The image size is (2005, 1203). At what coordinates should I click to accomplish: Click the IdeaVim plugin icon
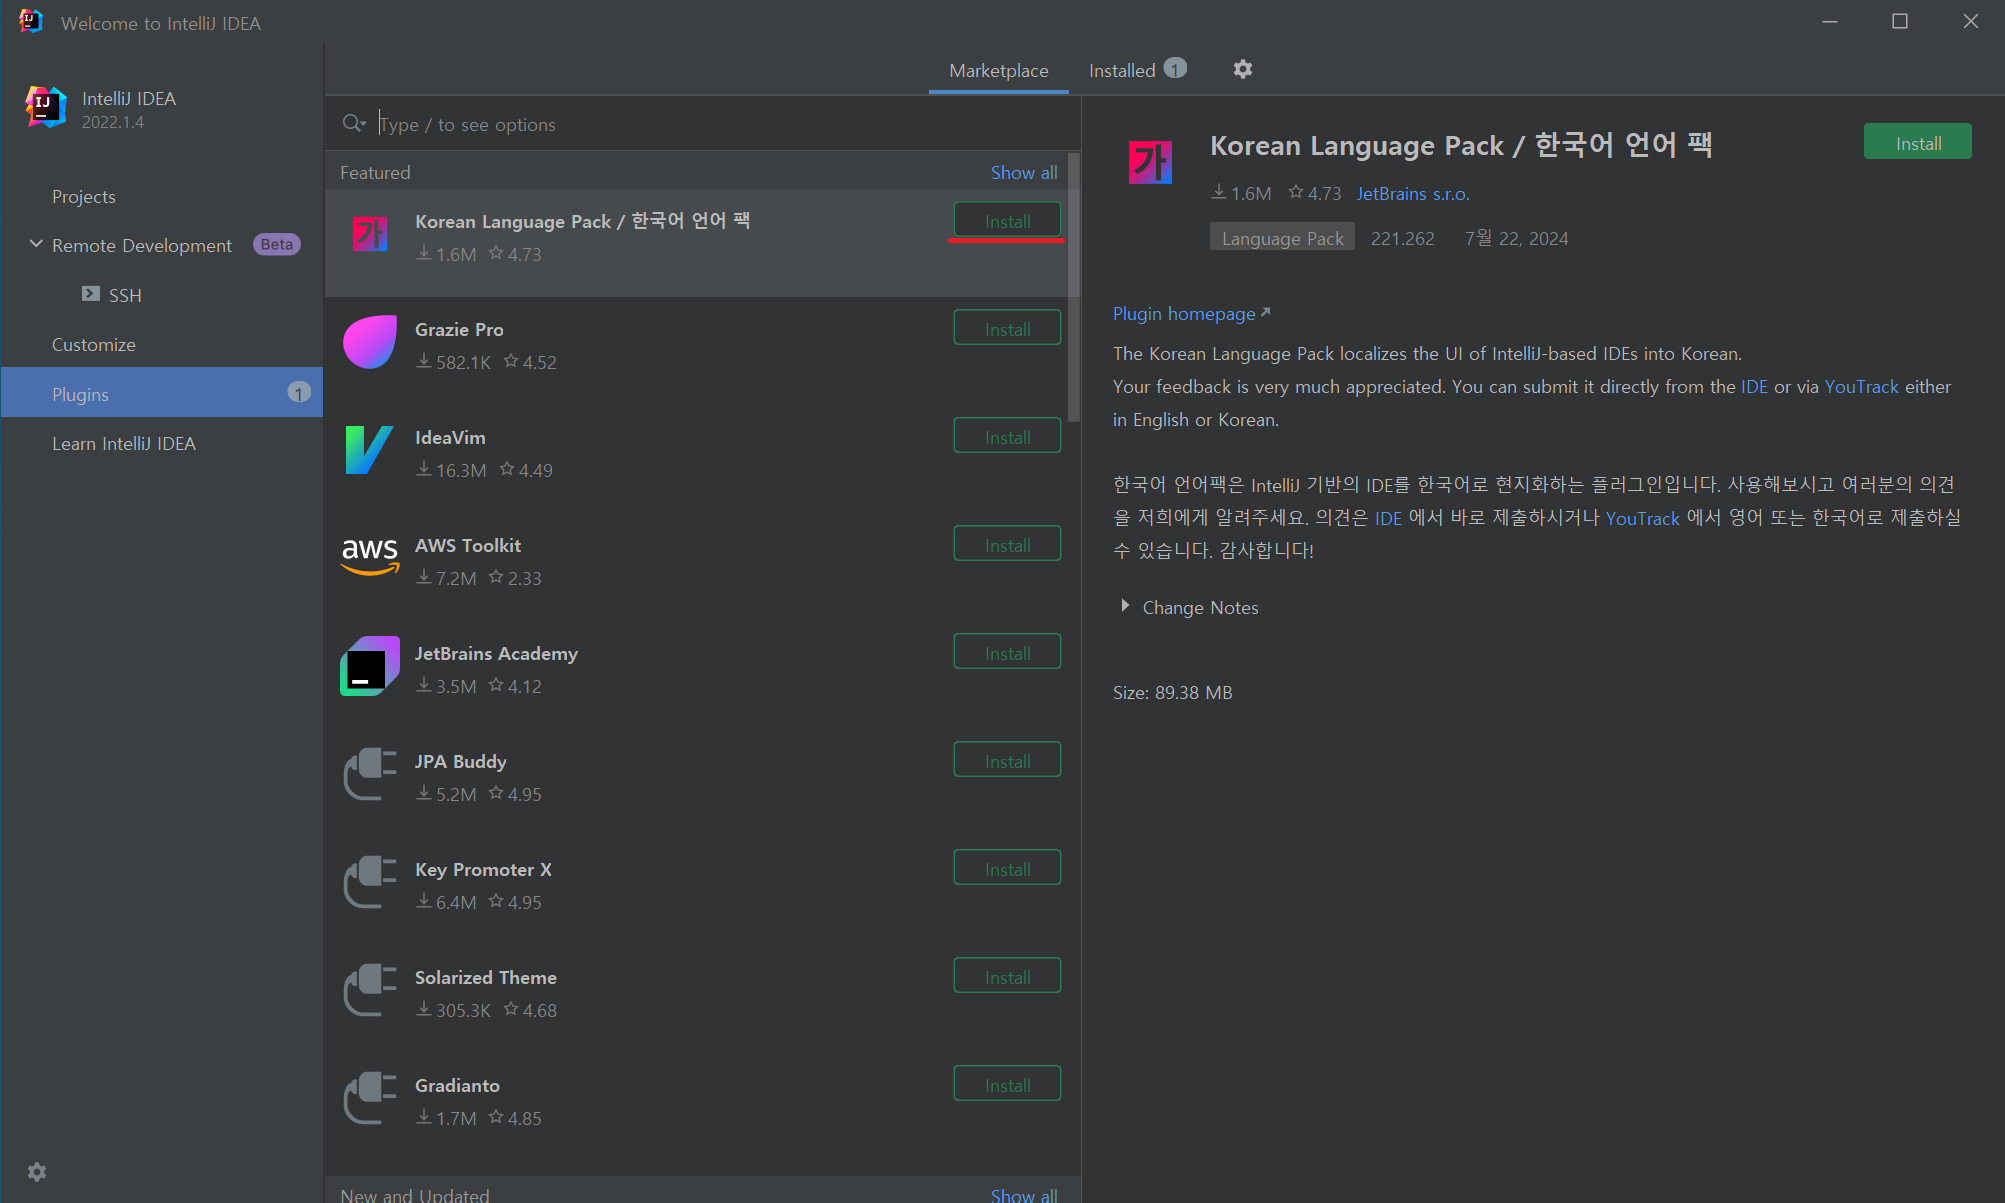coord(370,451)
